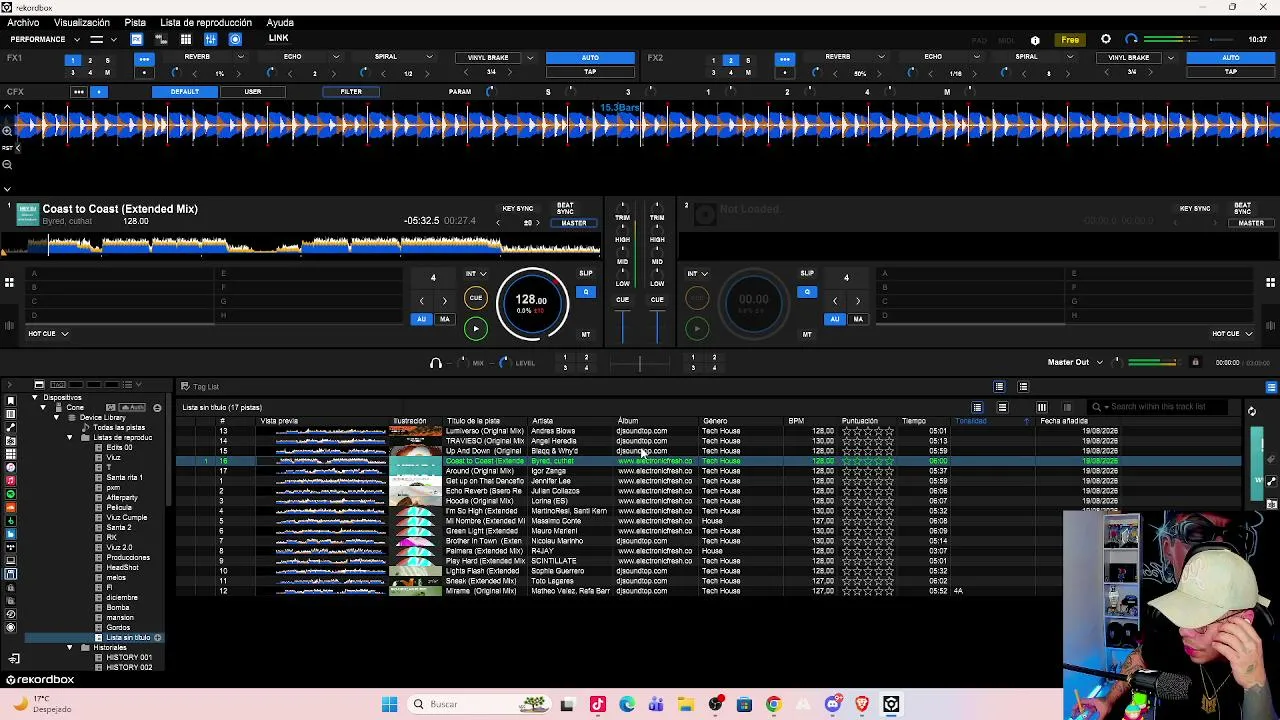Open the Visualización menu
The width and height of the screenshot is (1280, 720).
82,22
